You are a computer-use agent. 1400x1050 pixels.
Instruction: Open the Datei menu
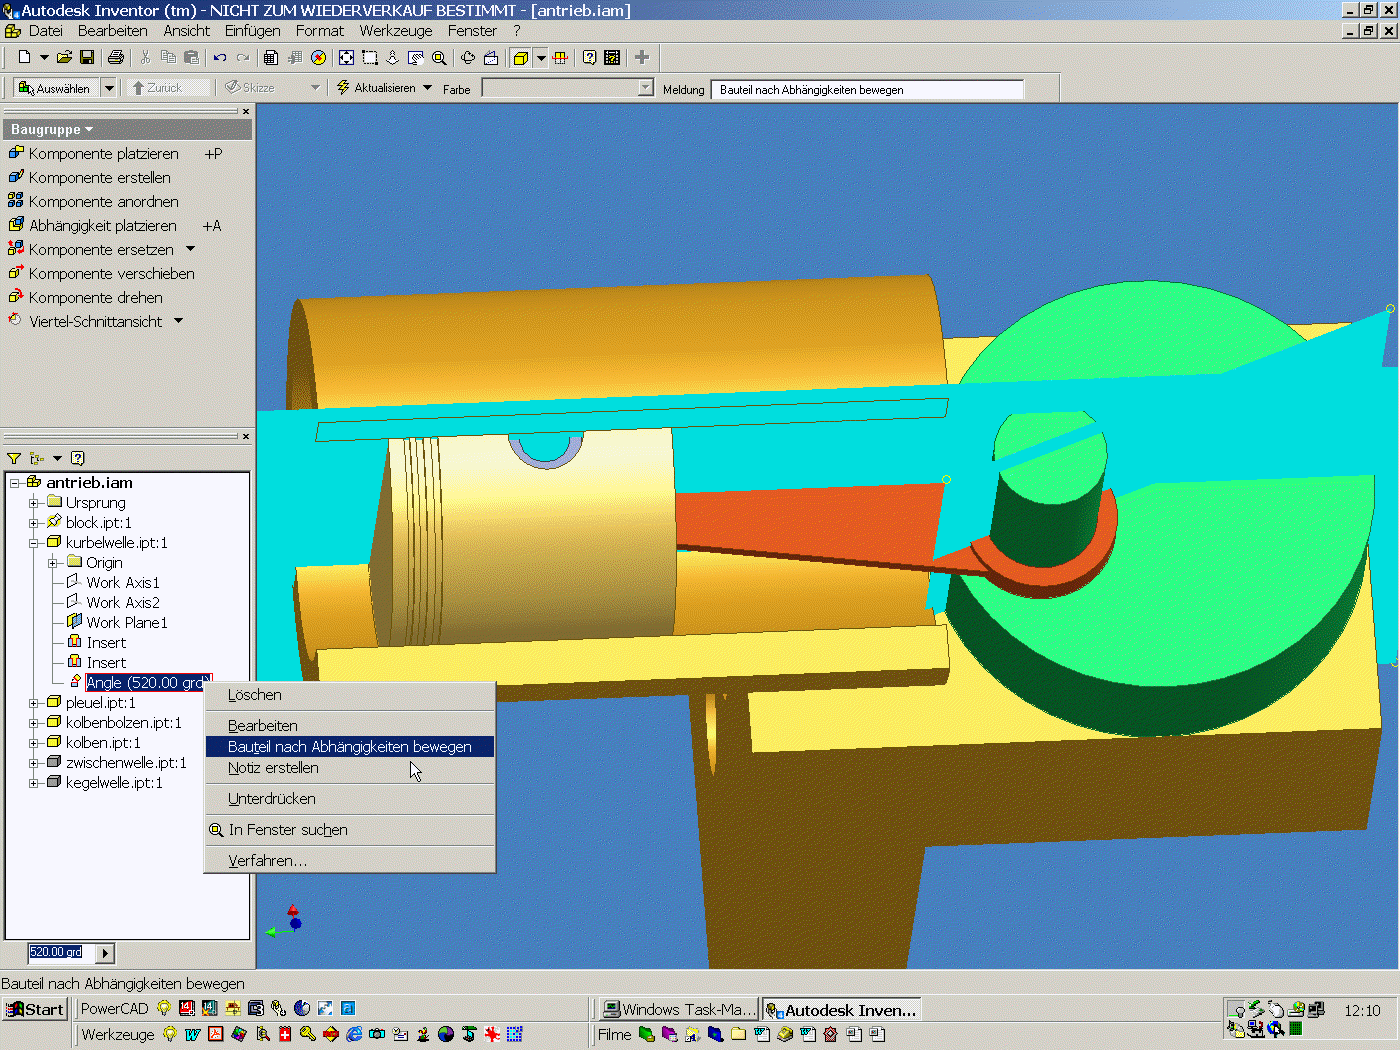coord(46,31)
